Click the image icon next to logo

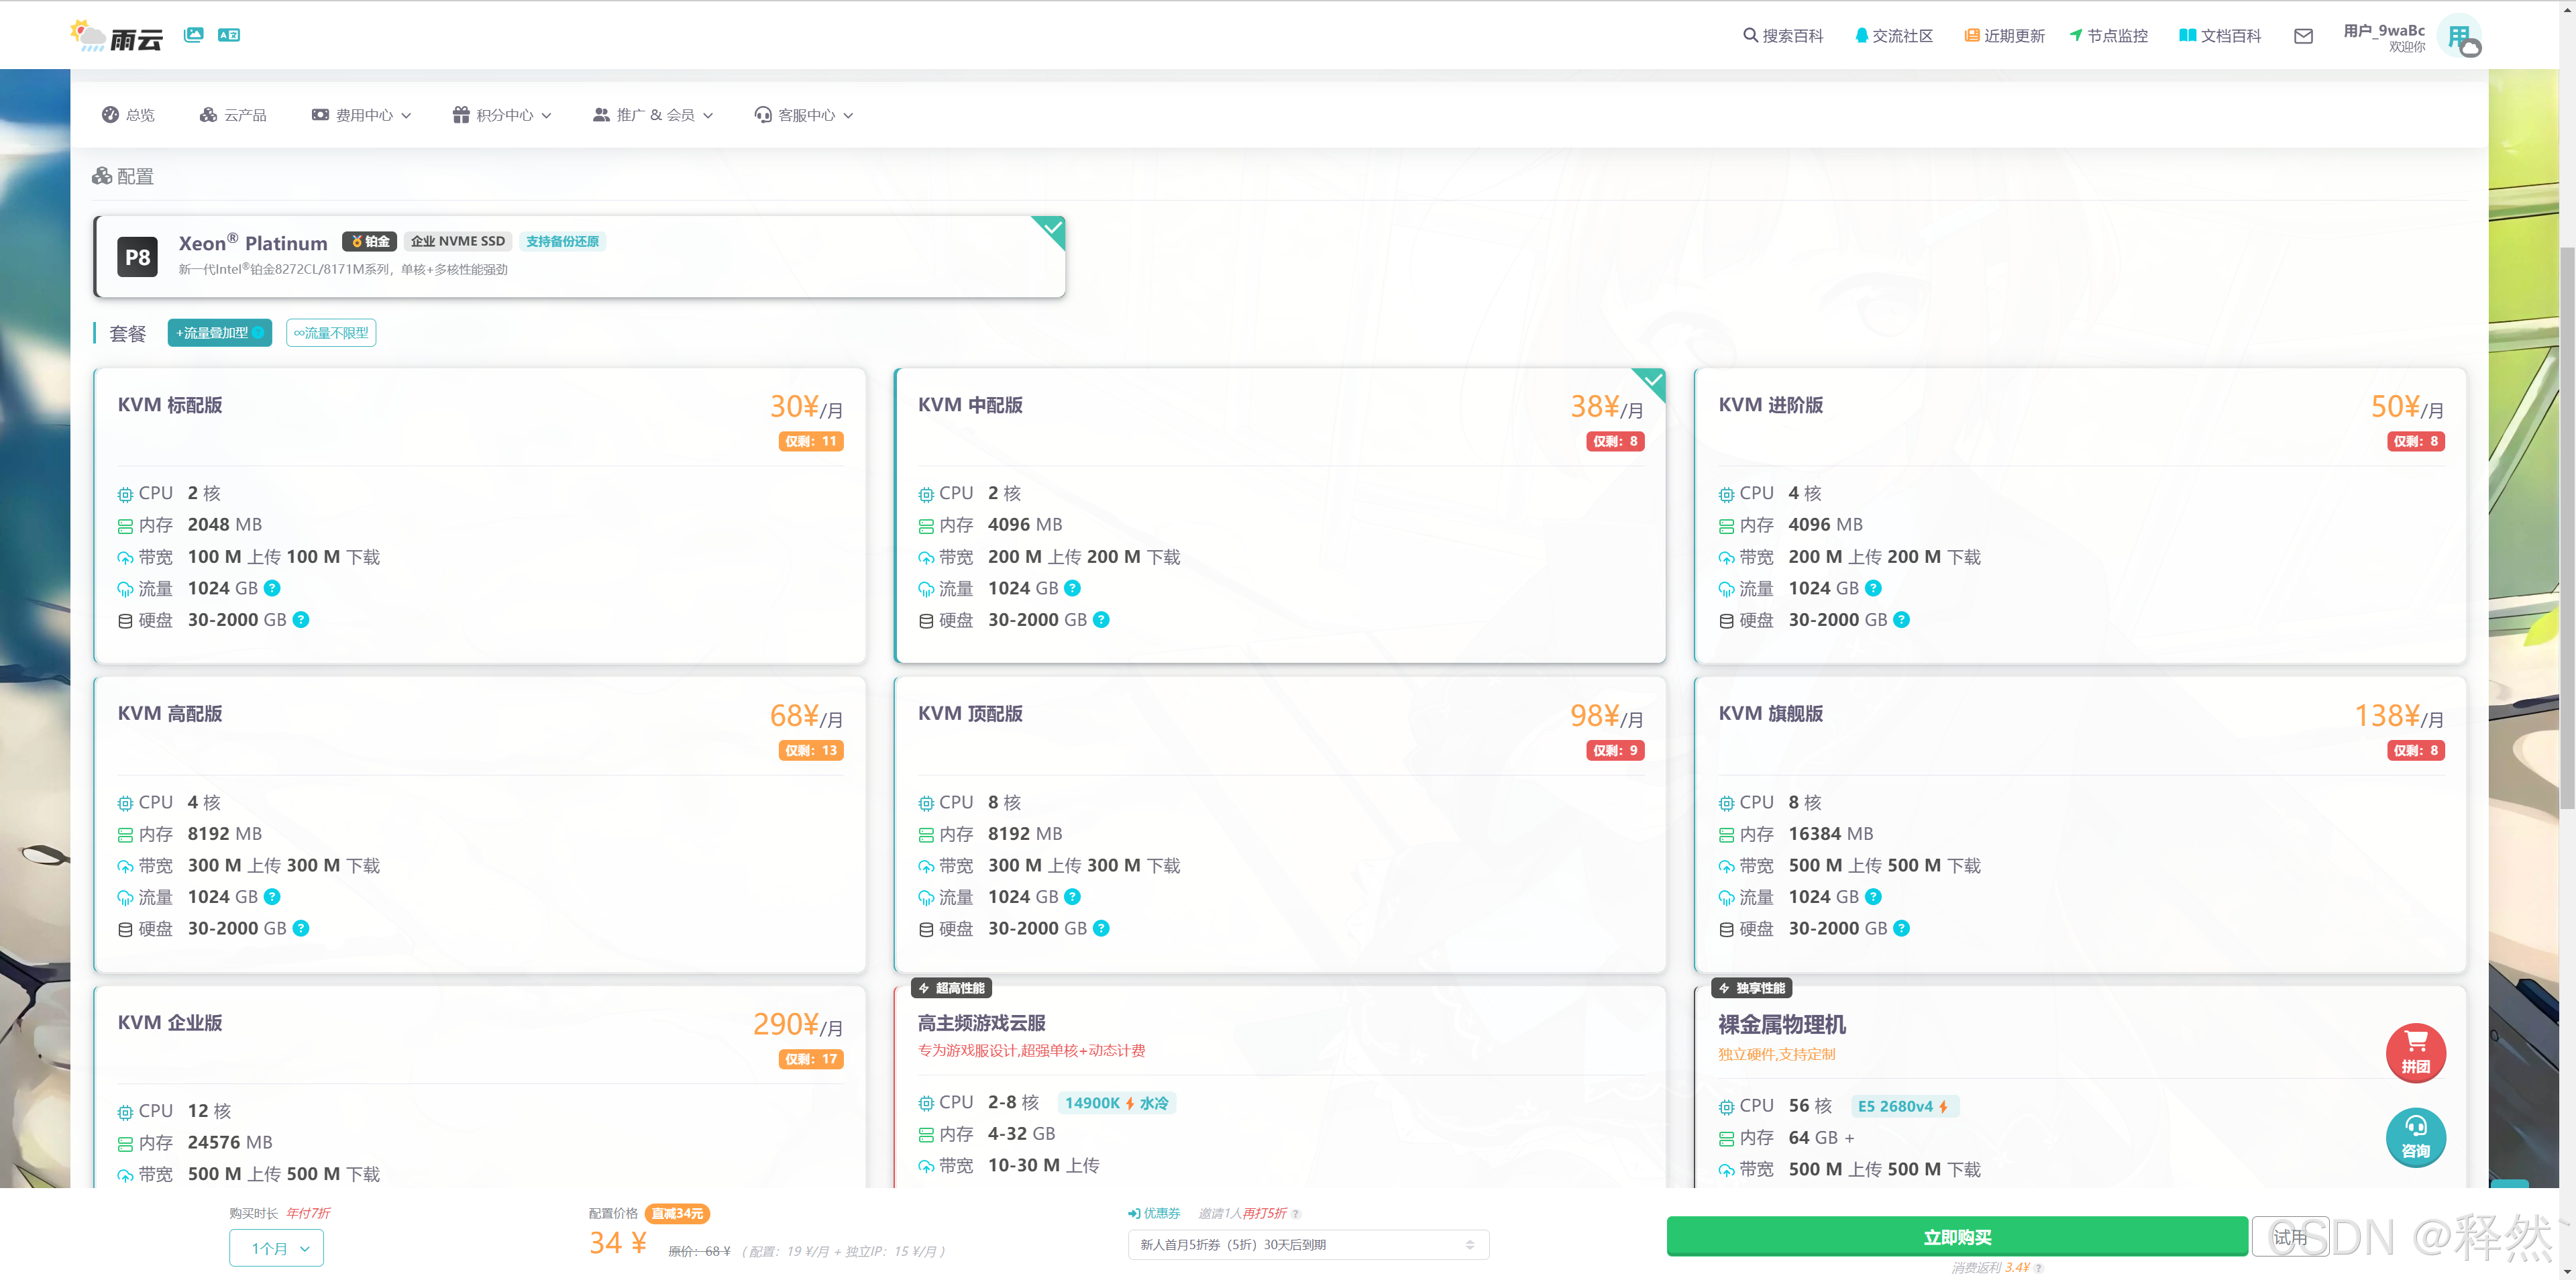click(x=194, y=35)
